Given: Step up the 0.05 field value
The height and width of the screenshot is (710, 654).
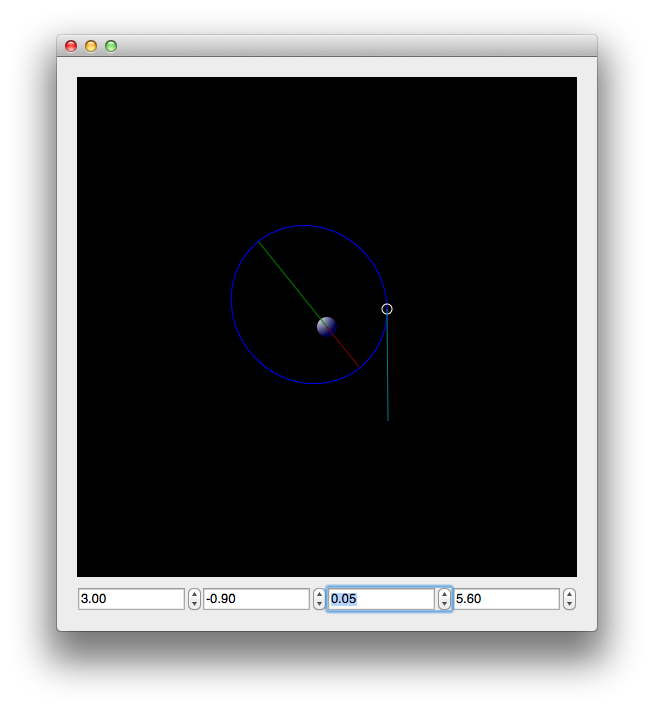Looking at the screenshot, I should click(x=444, y=594).
